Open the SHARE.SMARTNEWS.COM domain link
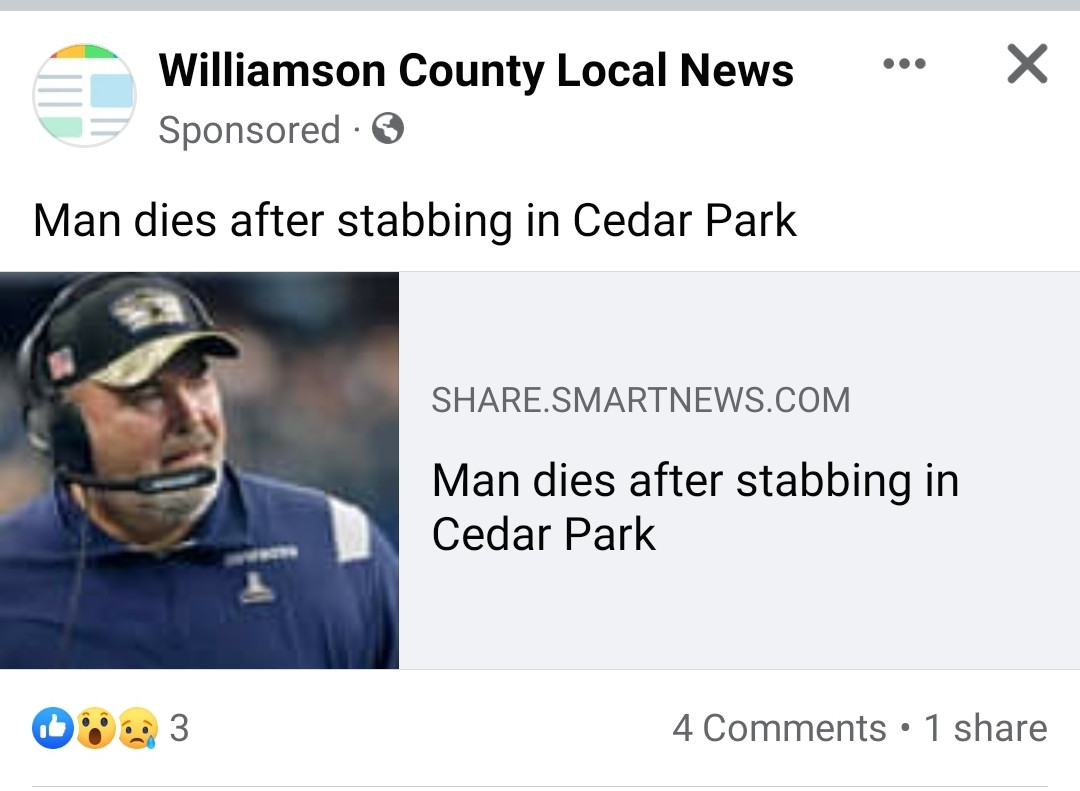The height and width of the screenshot is (791, 1080). (x=639, y=399)
